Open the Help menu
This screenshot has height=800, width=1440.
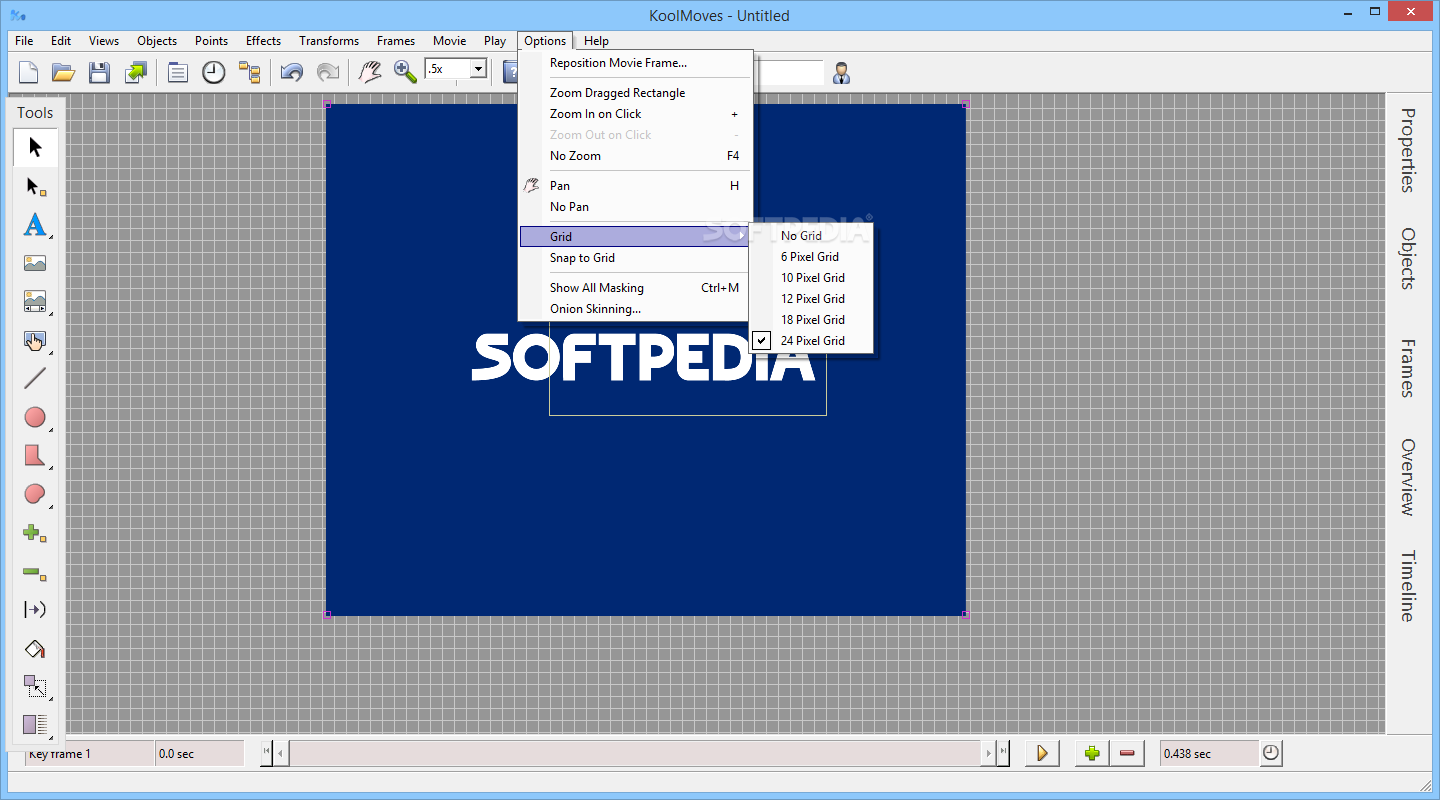pyautogui.click(x=597, y=41)
